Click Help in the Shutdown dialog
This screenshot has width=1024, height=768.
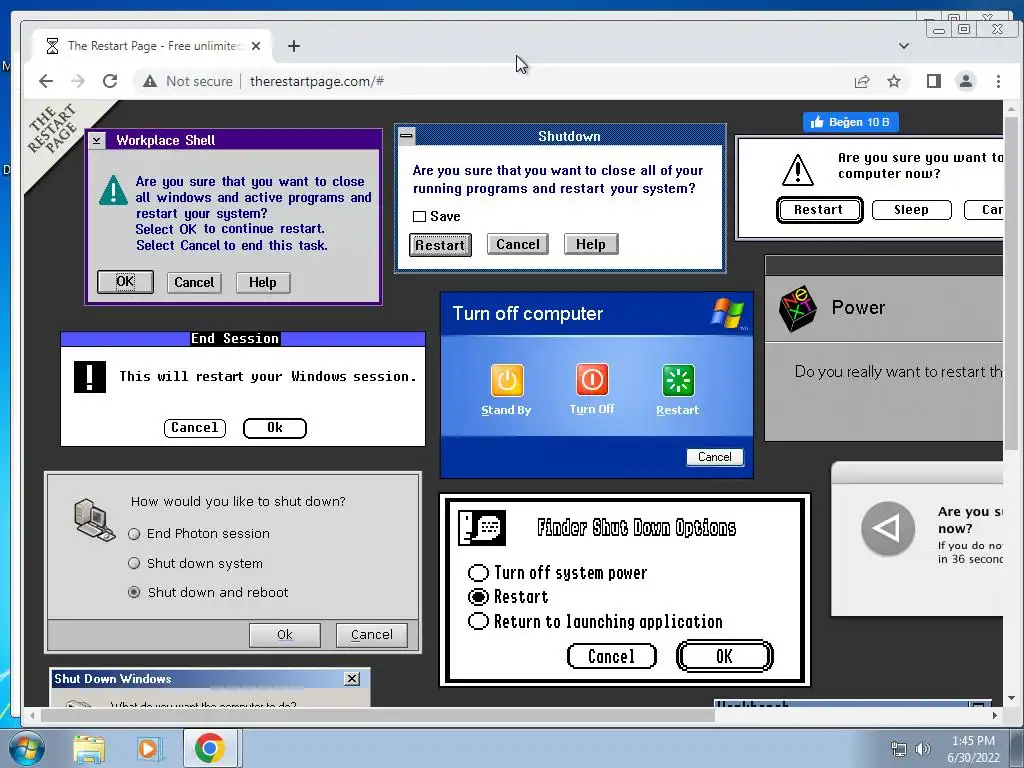[x=591, y=244]
